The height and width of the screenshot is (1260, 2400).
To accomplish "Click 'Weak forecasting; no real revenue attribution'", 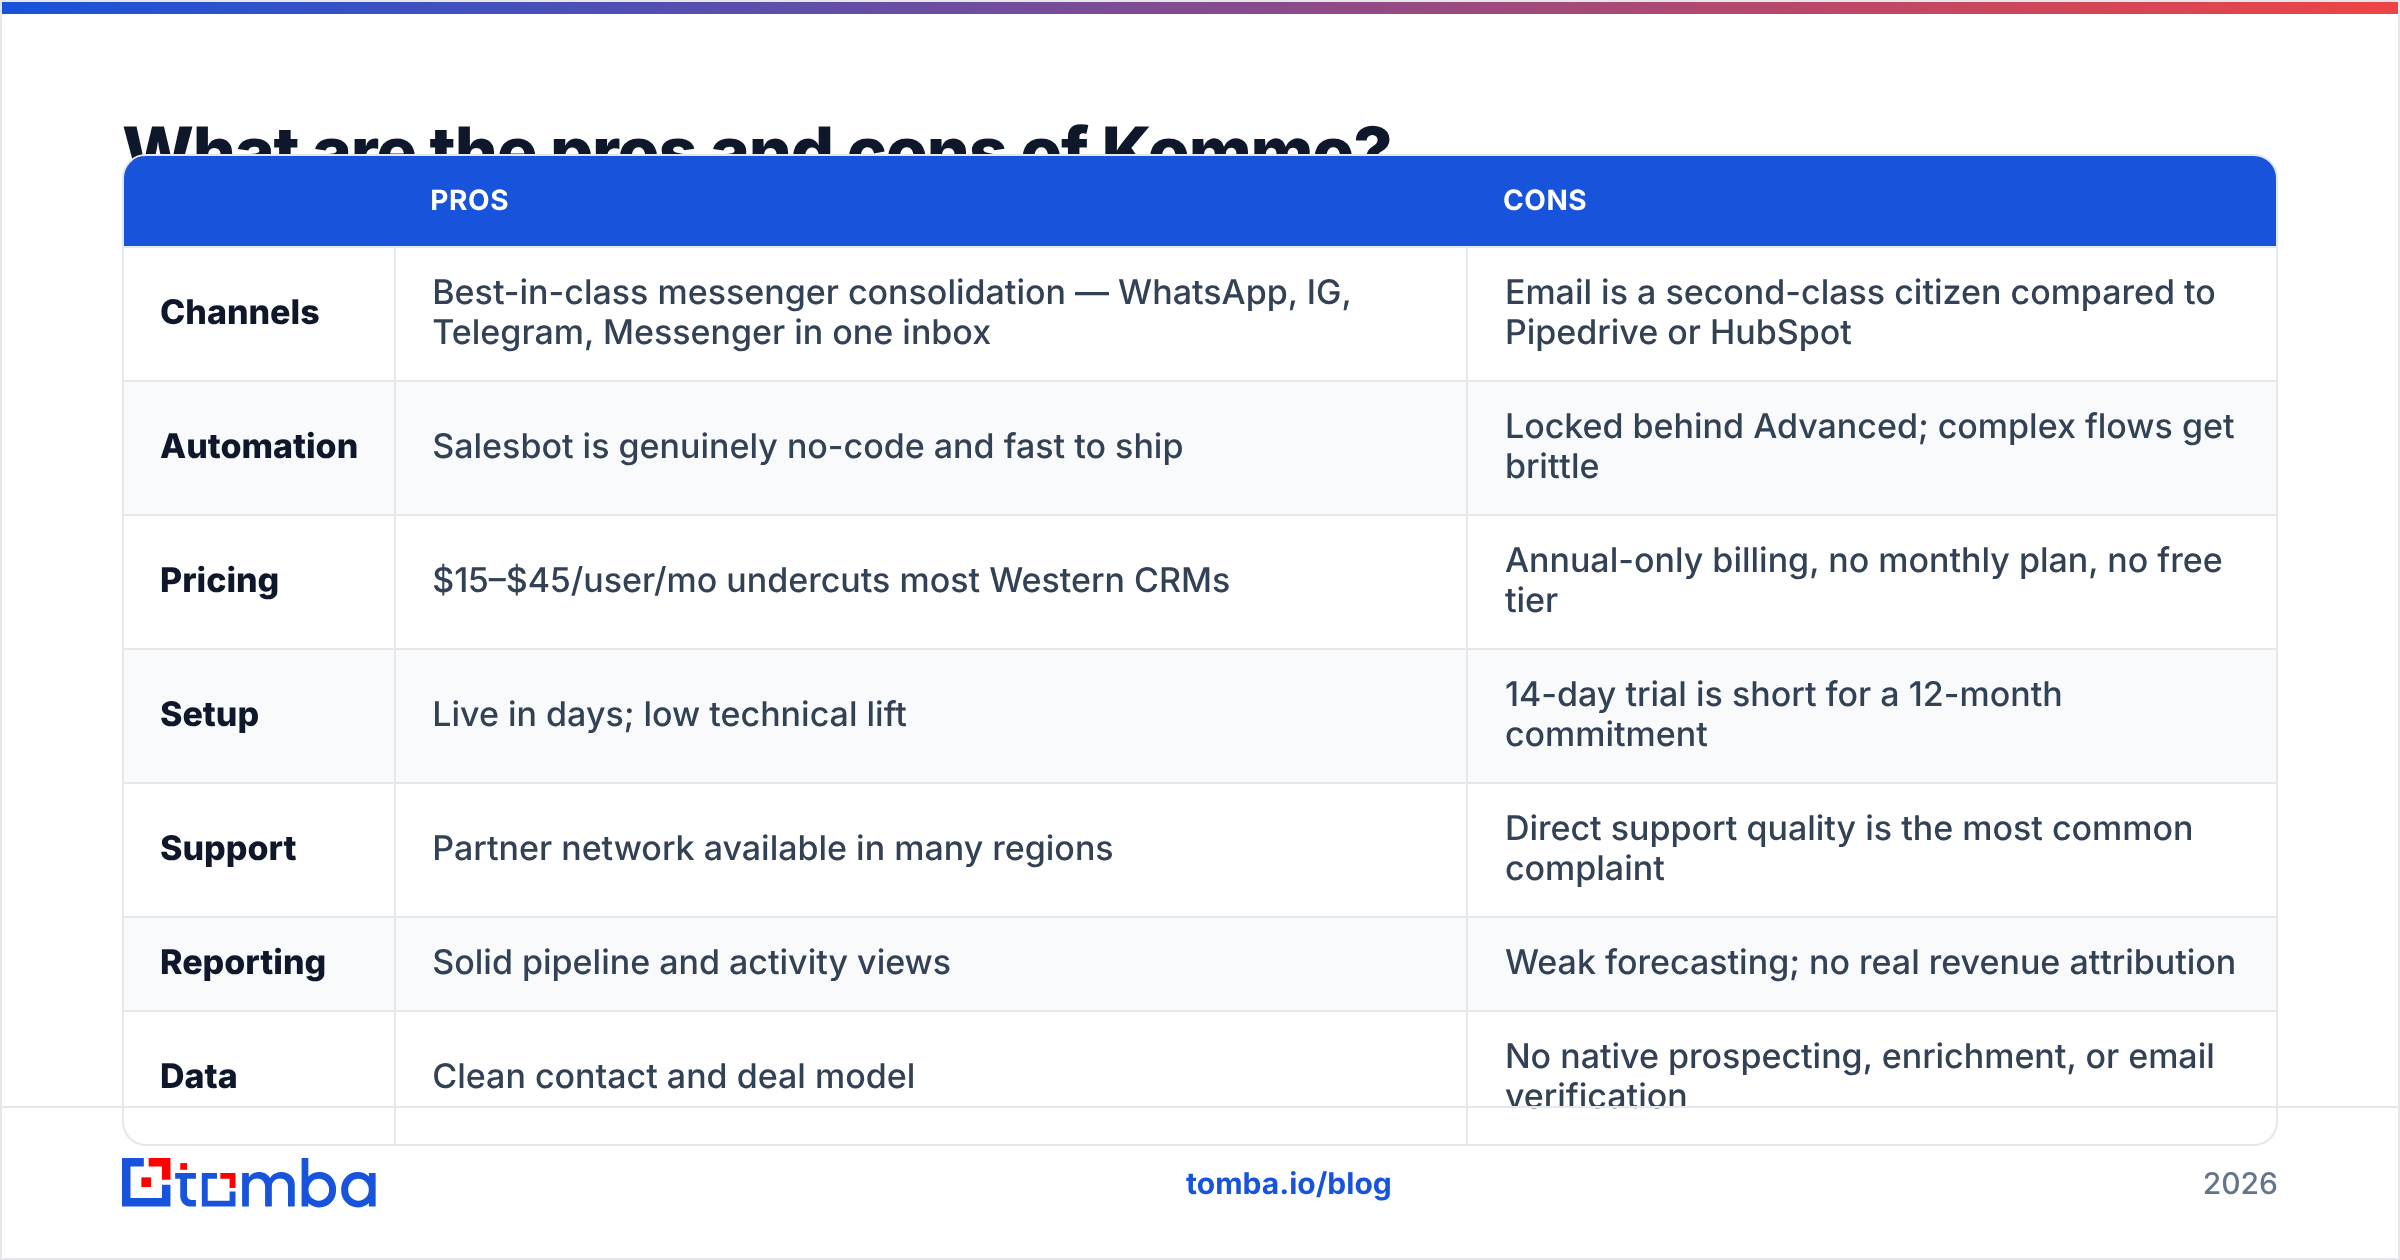I will click(1870, 963).
